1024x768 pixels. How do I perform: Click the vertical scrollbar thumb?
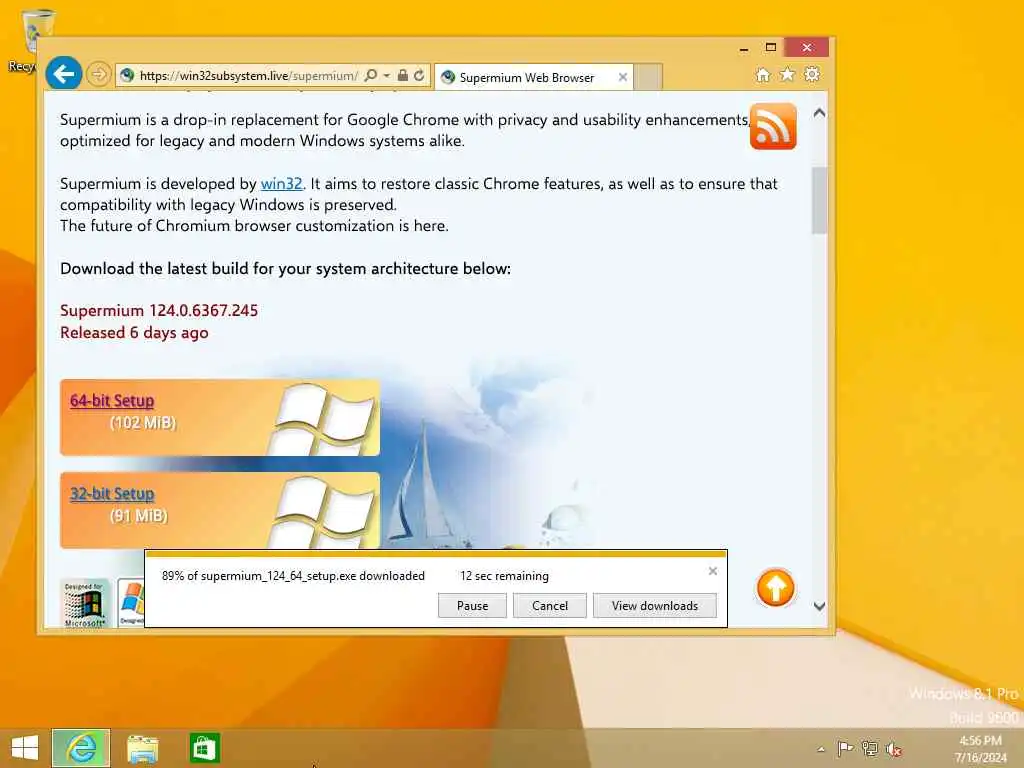point(820,200)
